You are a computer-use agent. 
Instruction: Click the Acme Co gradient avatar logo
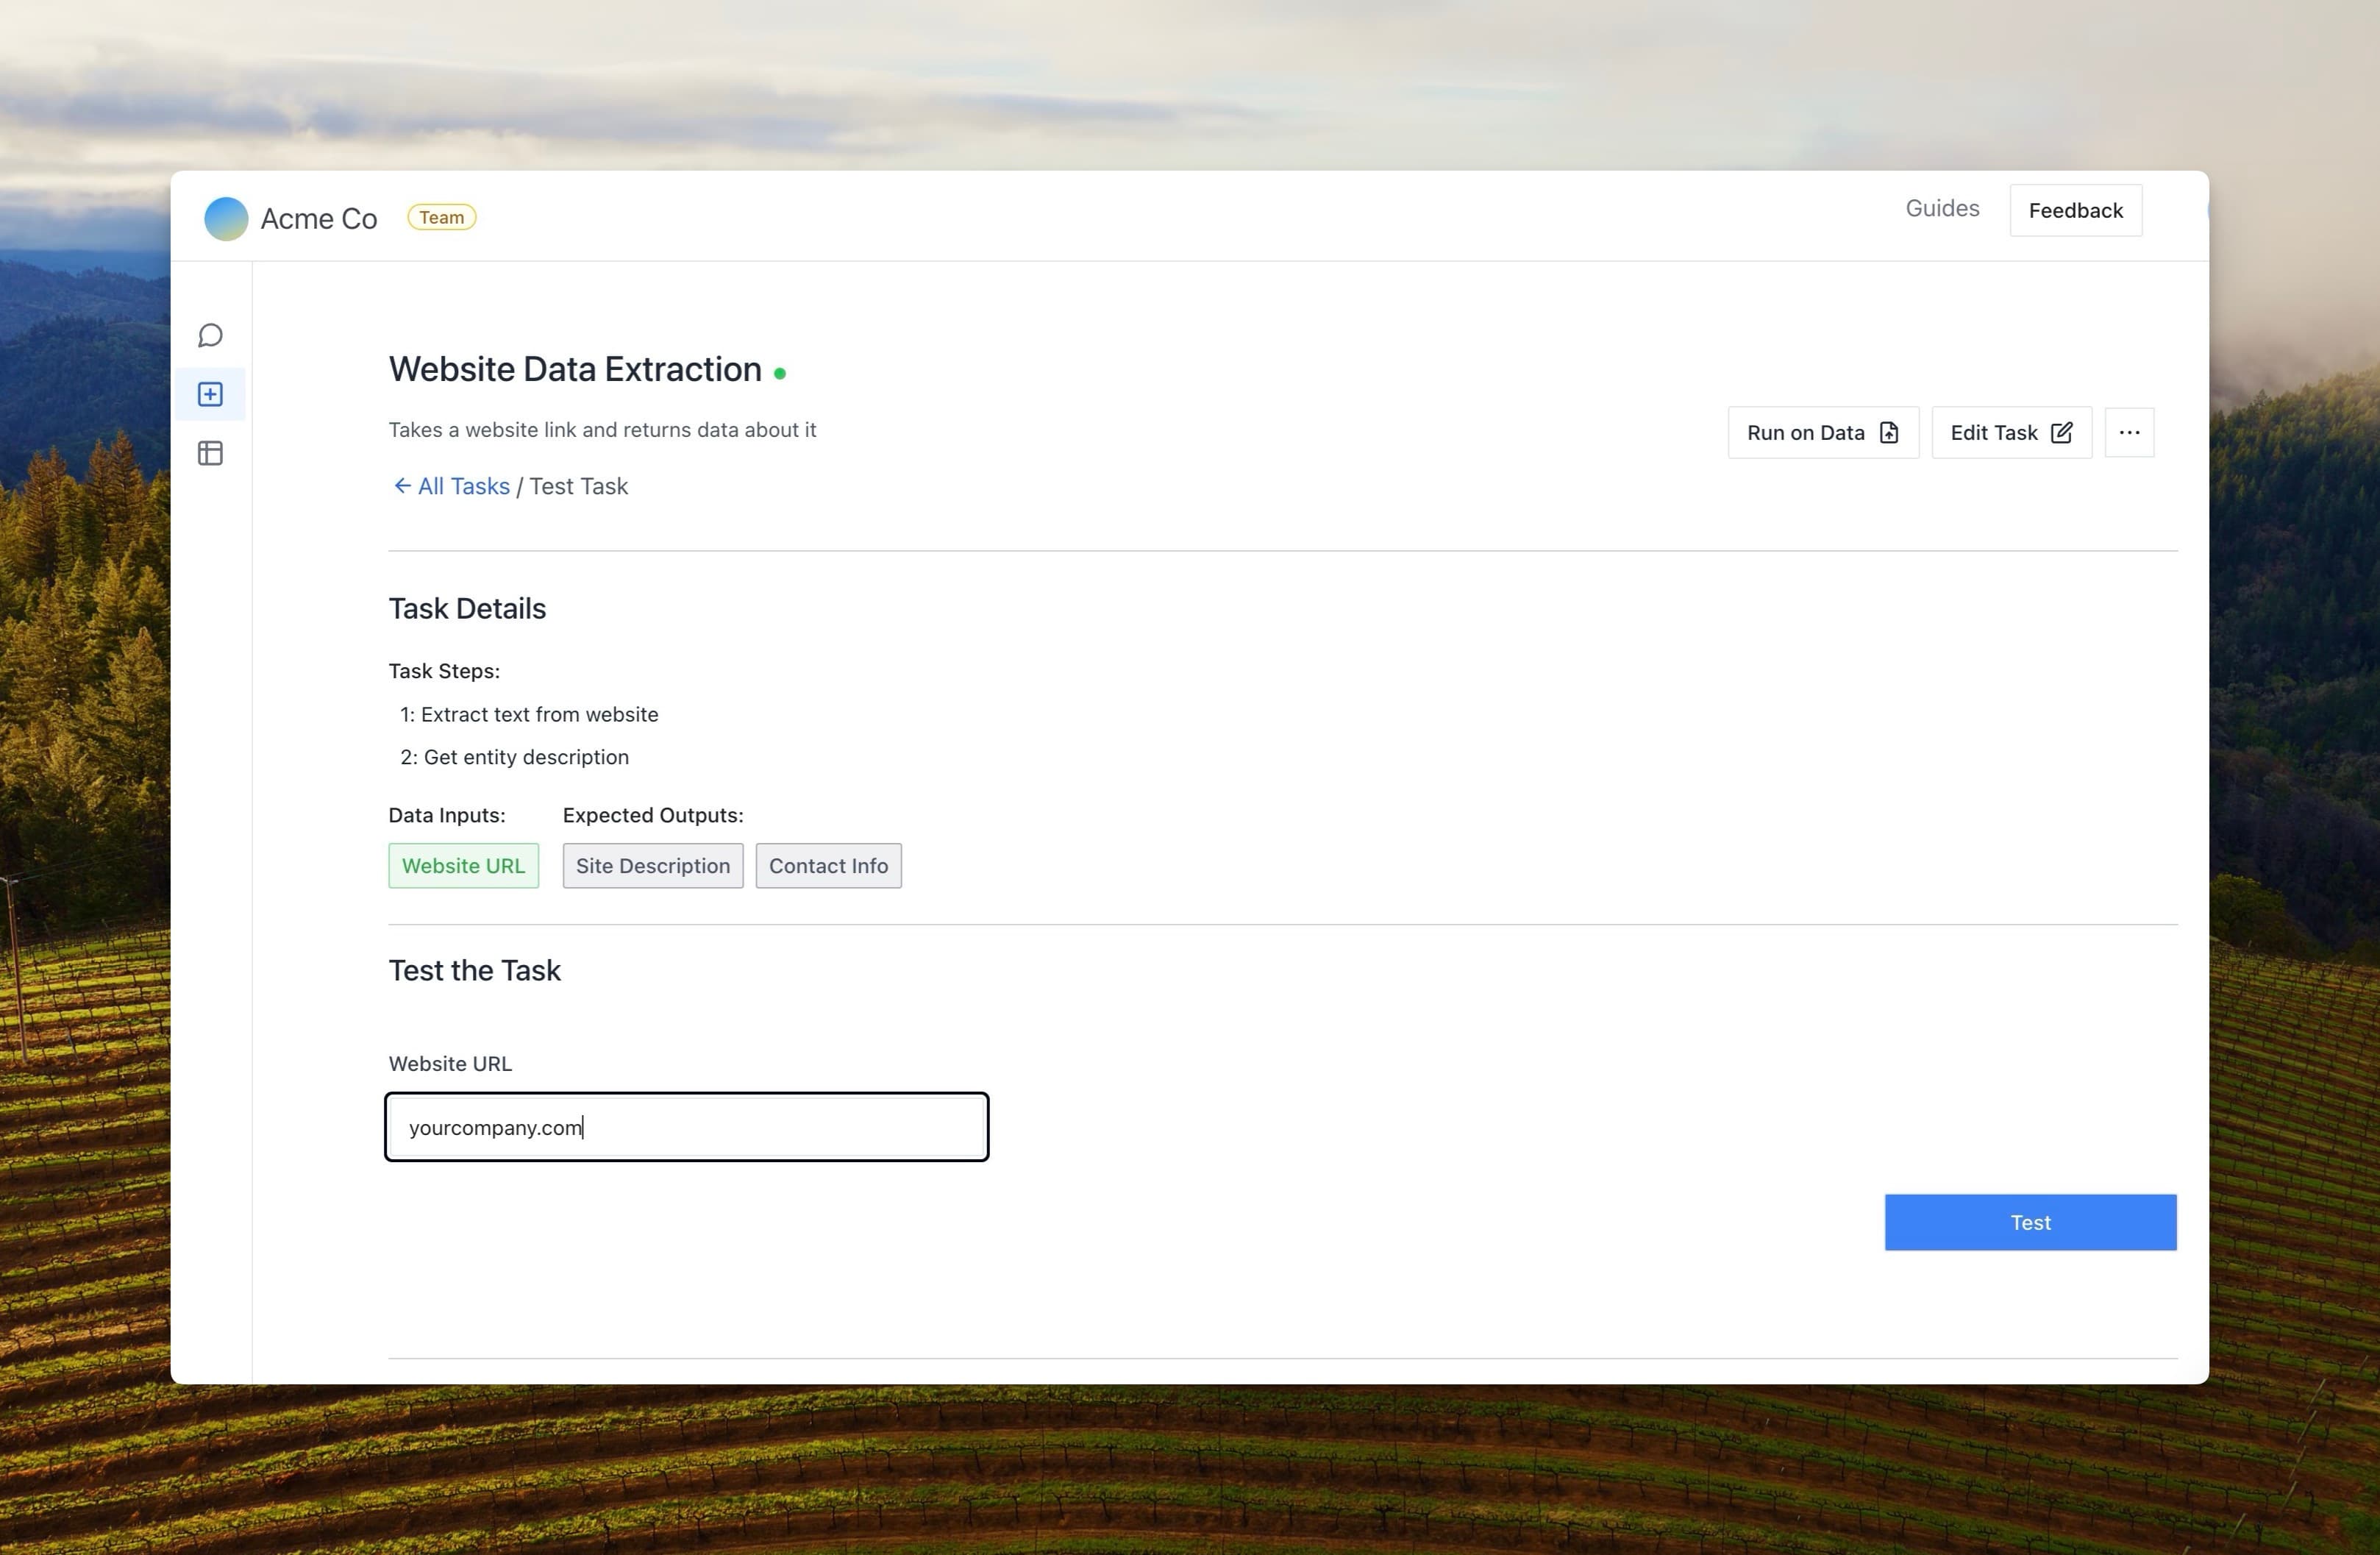click(x=226, y=218)
